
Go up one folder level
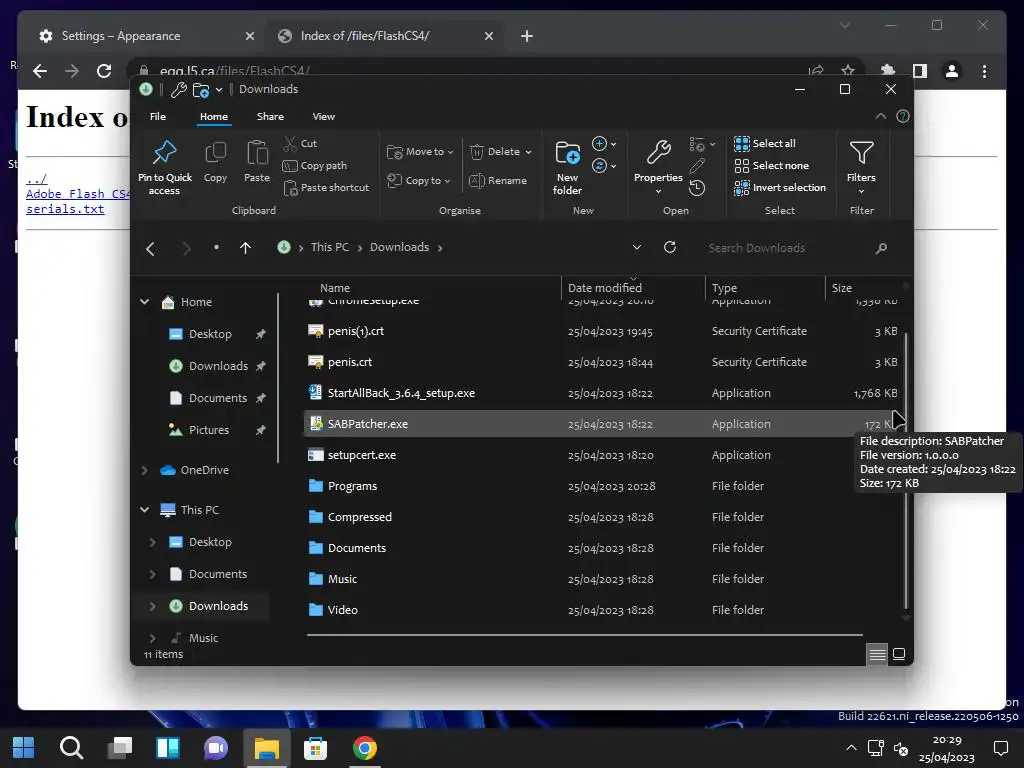point(245,248)
